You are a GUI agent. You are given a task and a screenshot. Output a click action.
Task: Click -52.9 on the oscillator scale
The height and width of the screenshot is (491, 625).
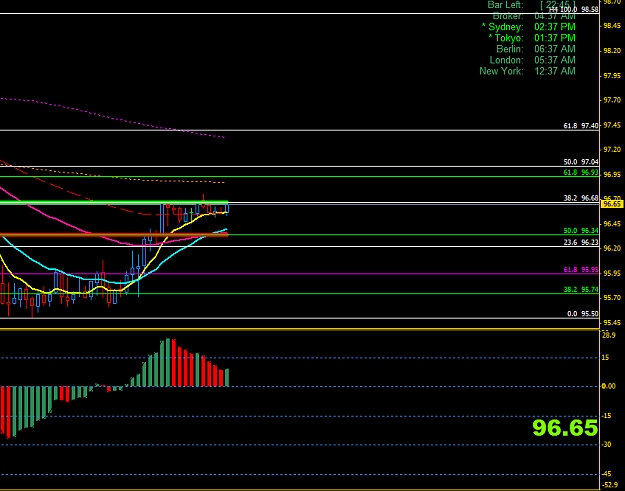[x=610, y=485]
